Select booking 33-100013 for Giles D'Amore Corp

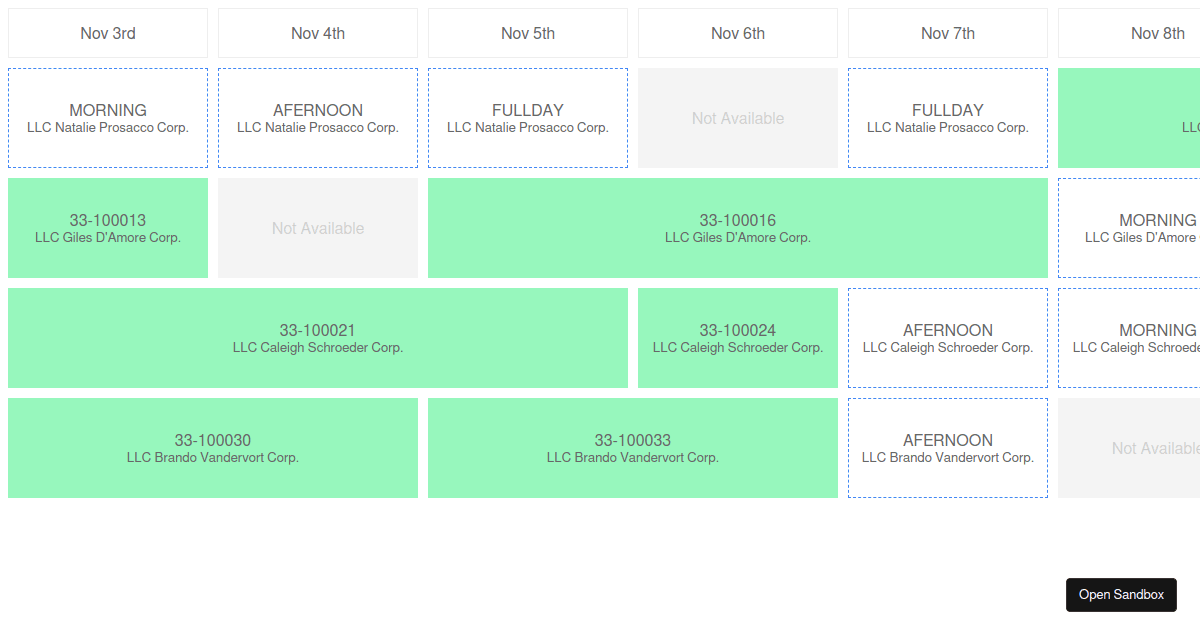coord(107,227)
